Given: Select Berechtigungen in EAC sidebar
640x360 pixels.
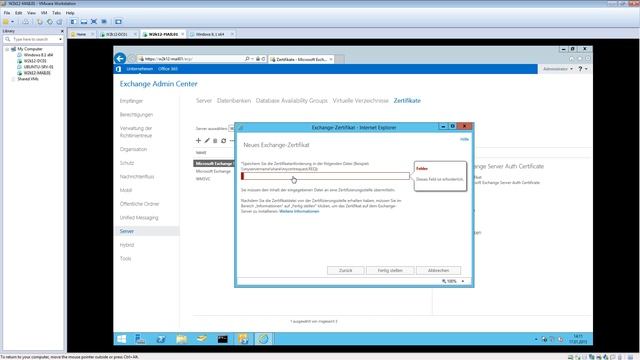Looking at the screenshot, I should 136,115.
